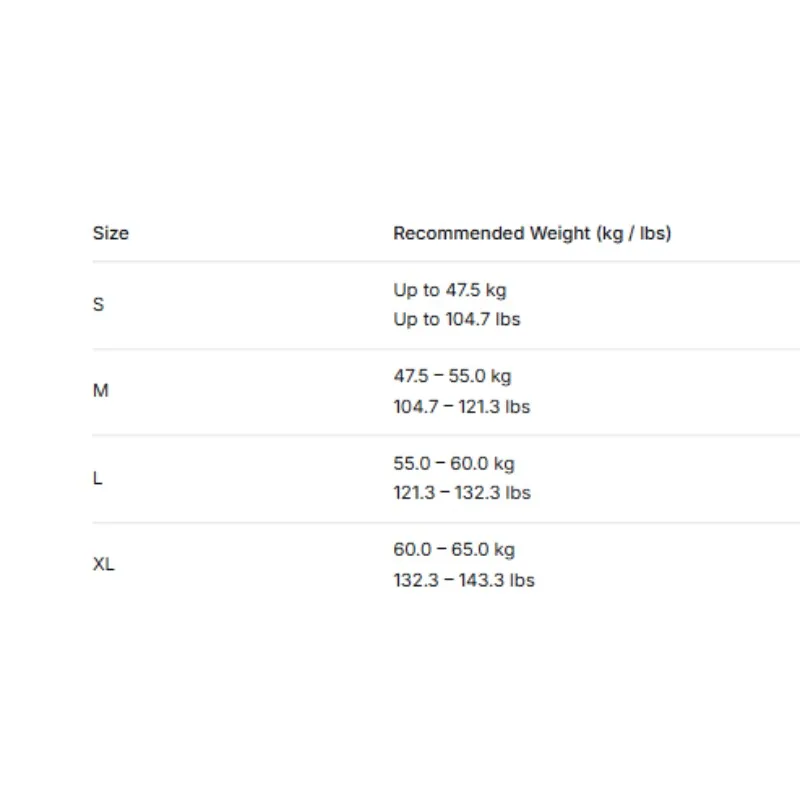800x800 pixels.
Task: Select the 'Up to 47.5 kg' text
Action: click(x=449, y=290)
